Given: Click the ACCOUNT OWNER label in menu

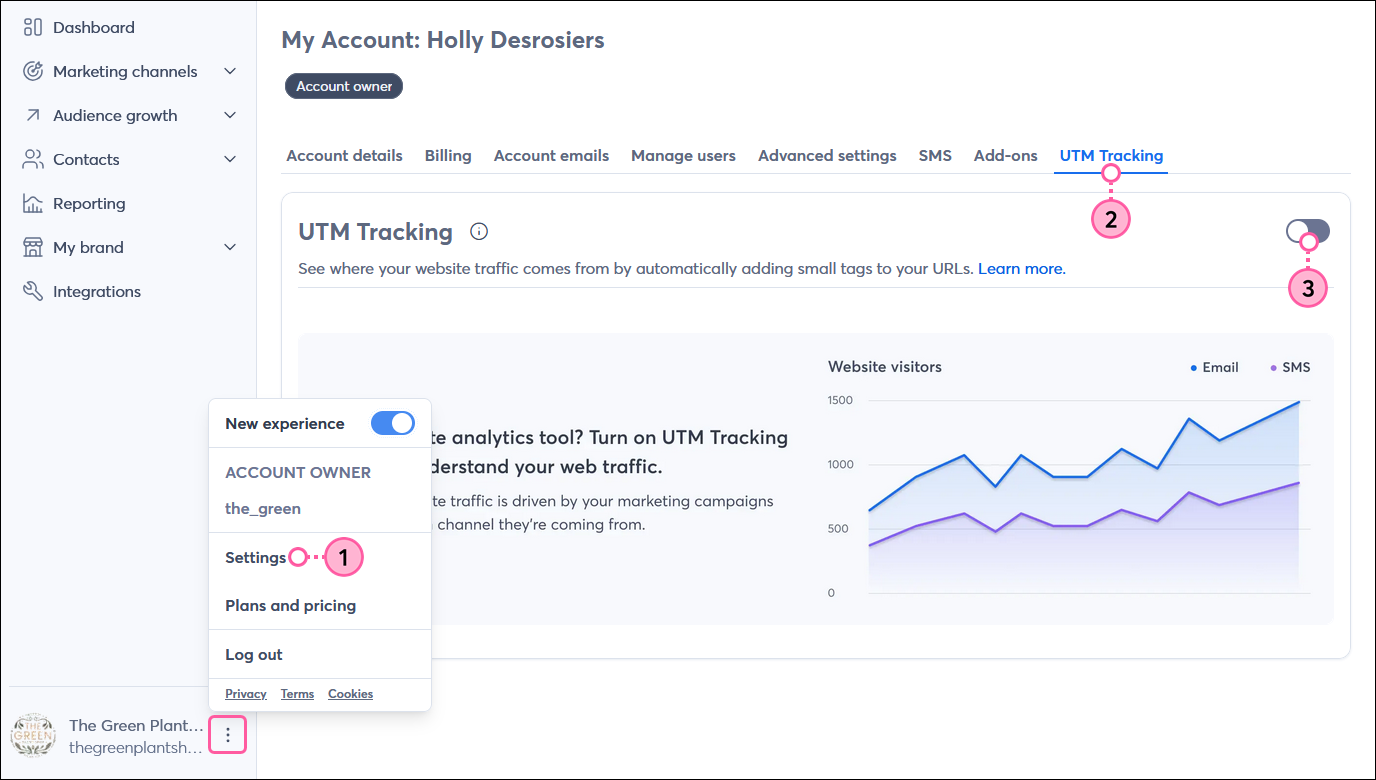Looking at the screenshot, I should (x=298, y=472).
